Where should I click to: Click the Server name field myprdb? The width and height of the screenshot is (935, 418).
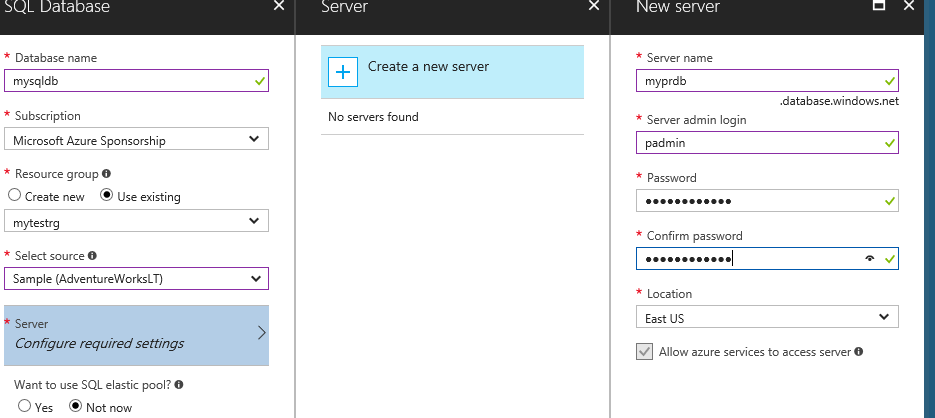[767, 80]
